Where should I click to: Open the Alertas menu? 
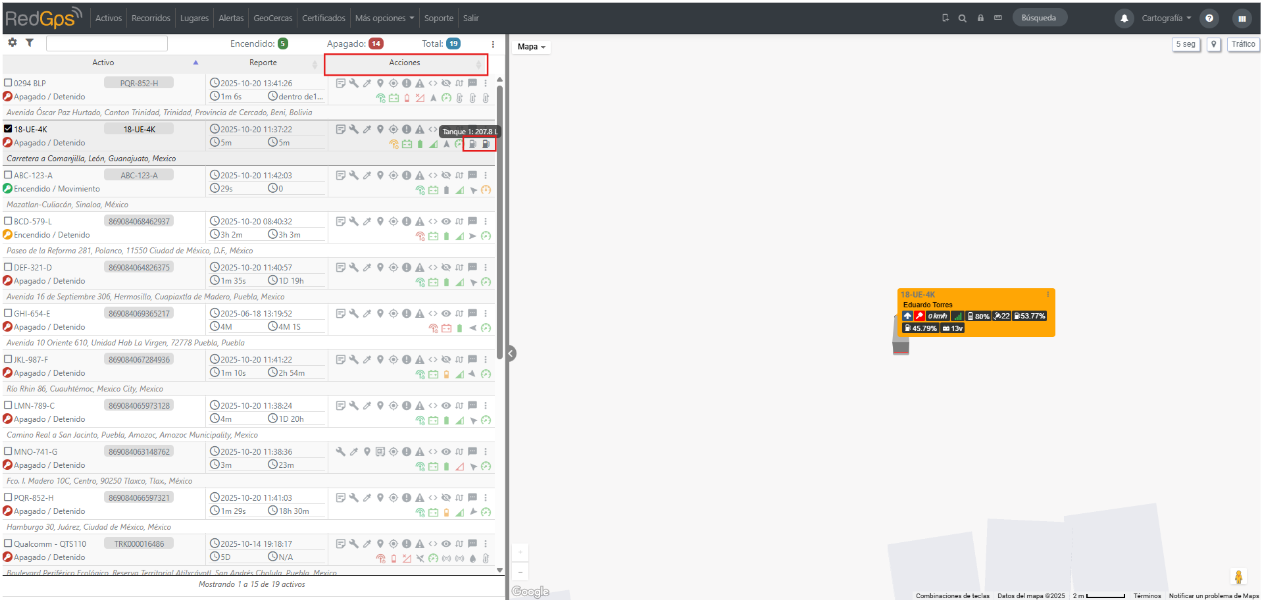(231, 18)
